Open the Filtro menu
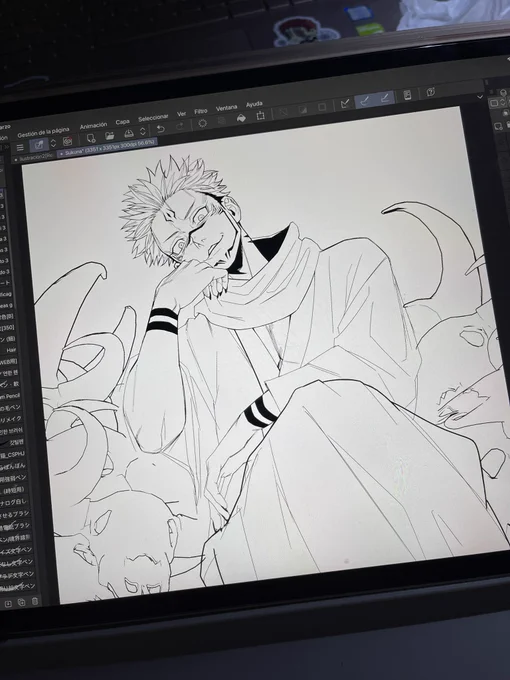The image size is (510, 680). 200,111
